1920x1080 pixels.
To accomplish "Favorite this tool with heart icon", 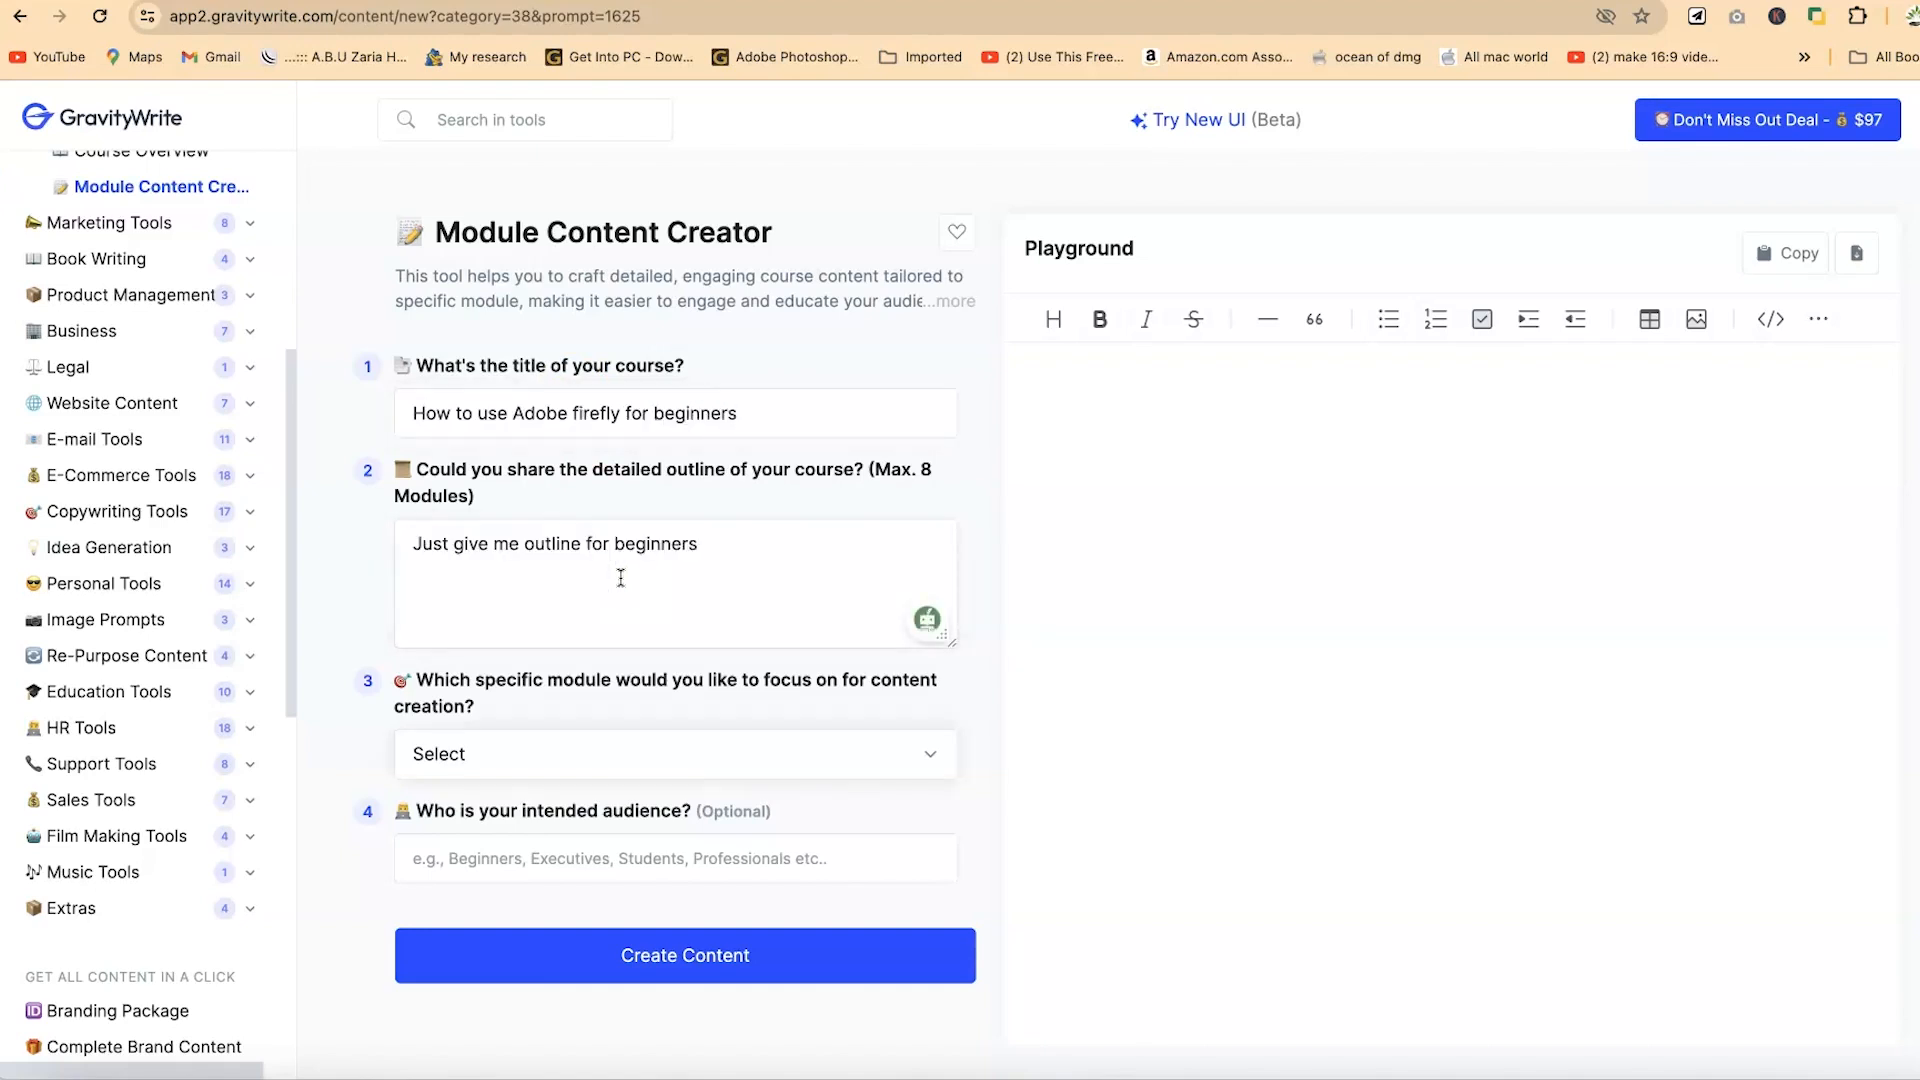I will point(957,232).
